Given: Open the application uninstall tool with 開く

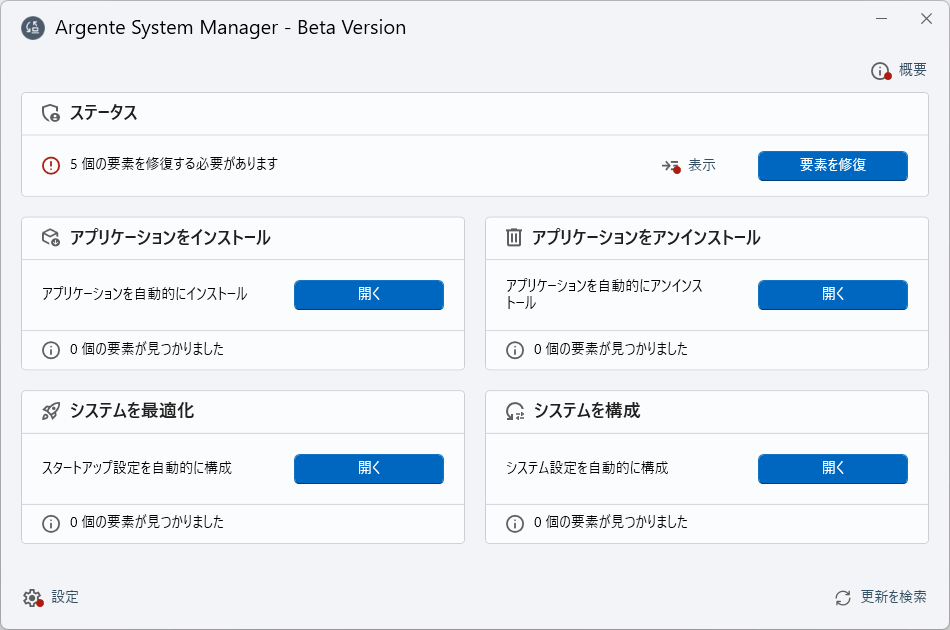Looking at the screenshot, I should pyautogui.click(x=832, y=295).
